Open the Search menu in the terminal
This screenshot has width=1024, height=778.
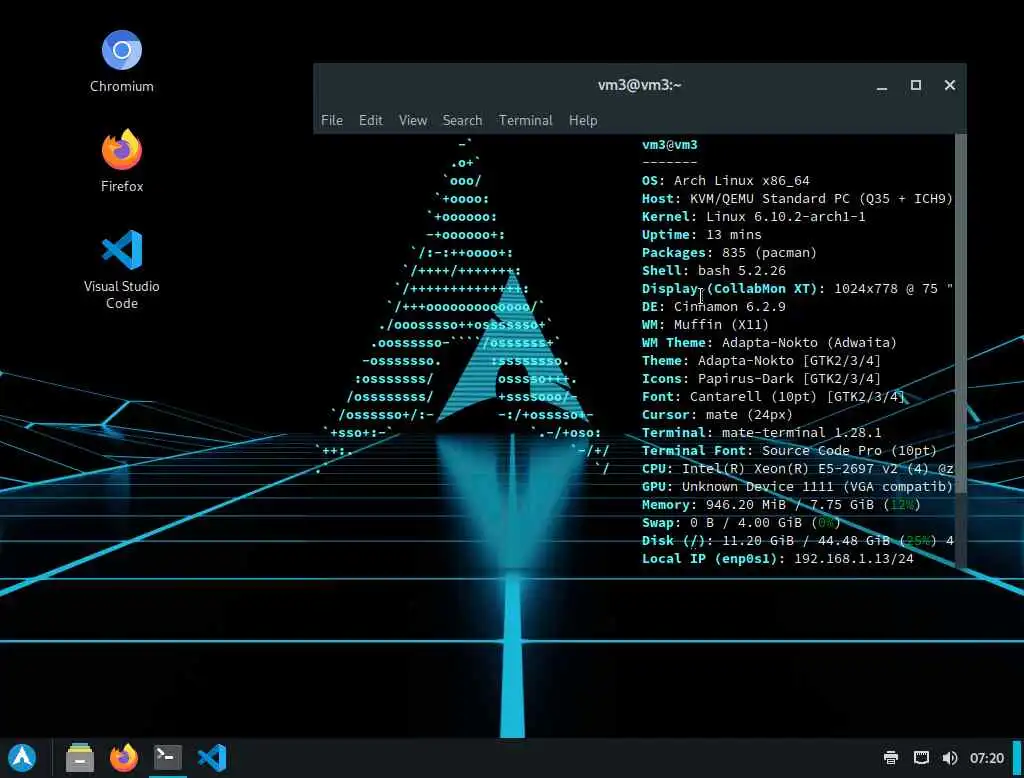pyautogui.click(x=462, y=120)
